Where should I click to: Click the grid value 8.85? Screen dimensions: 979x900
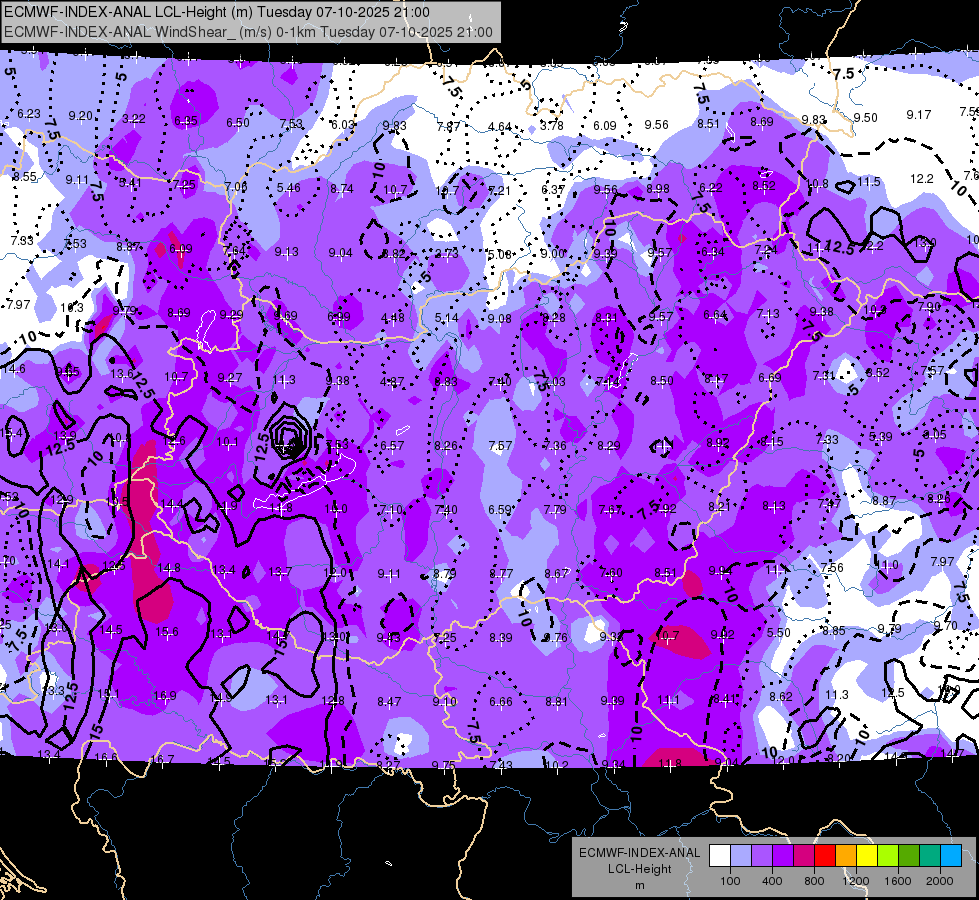[x=834, y=631]
